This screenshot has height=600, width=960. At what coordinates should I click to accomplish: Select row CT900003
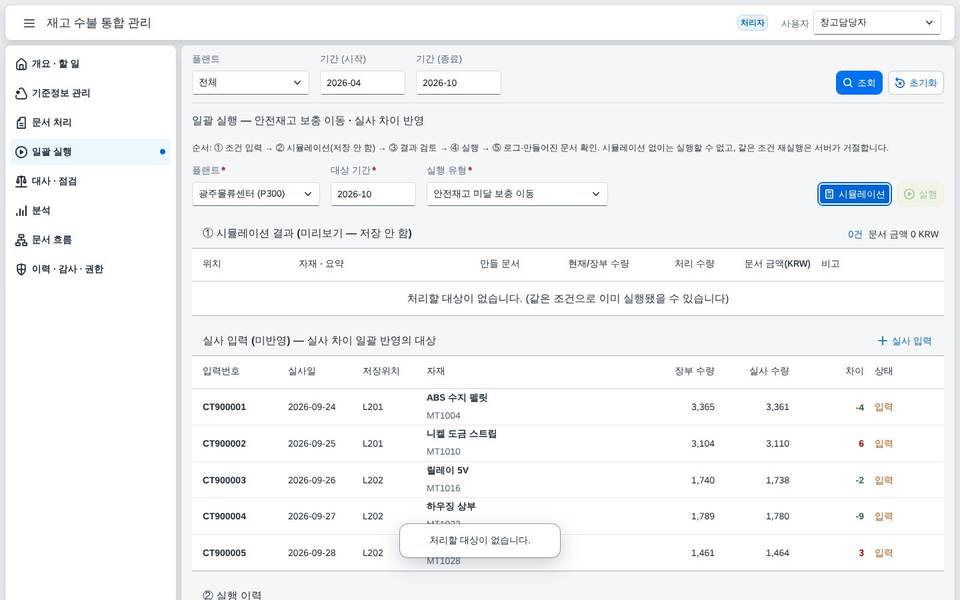pos(568,480)
